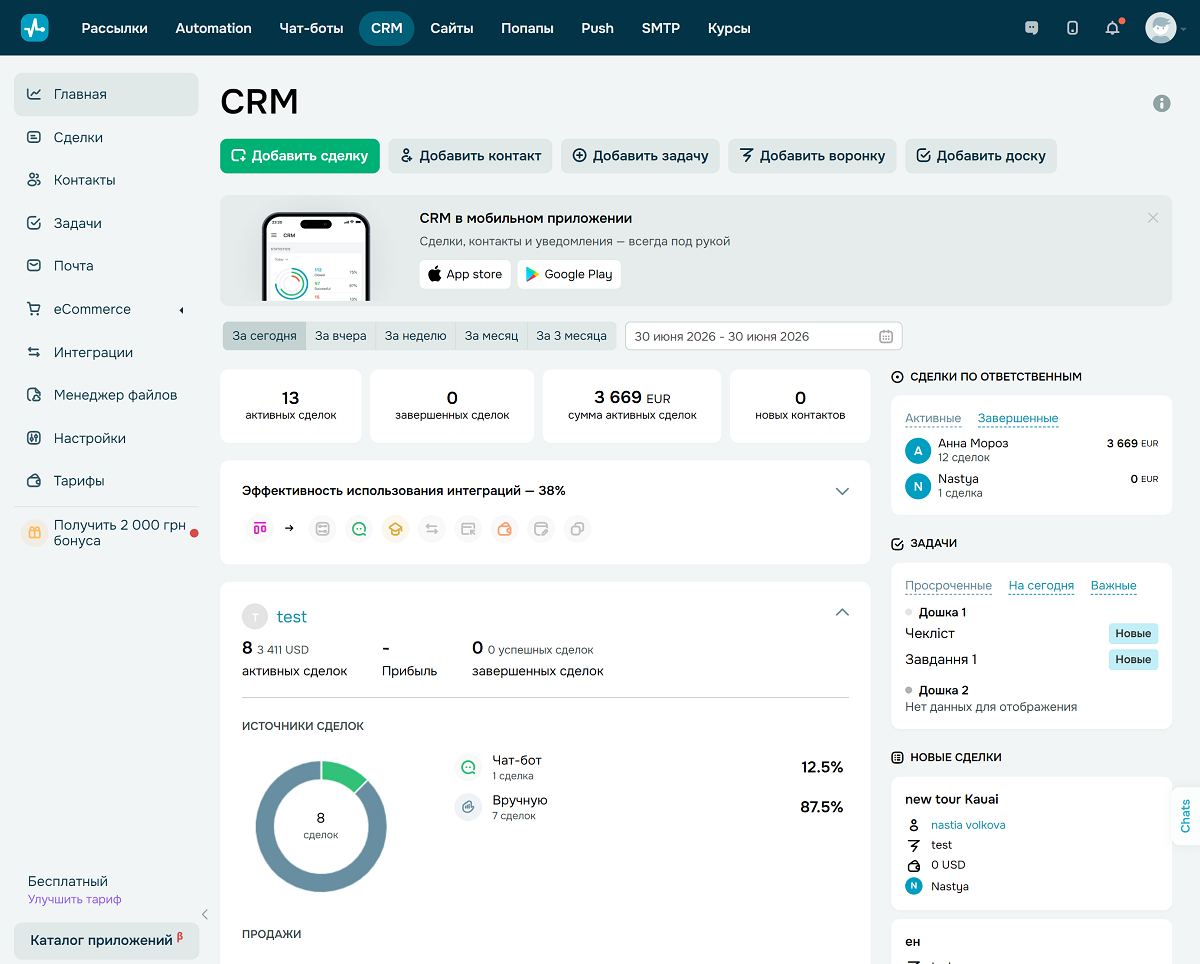The width and height of the screenshot is (1200, 964).
Task: Click the Добавить задачу button
Action: [640, 156]
